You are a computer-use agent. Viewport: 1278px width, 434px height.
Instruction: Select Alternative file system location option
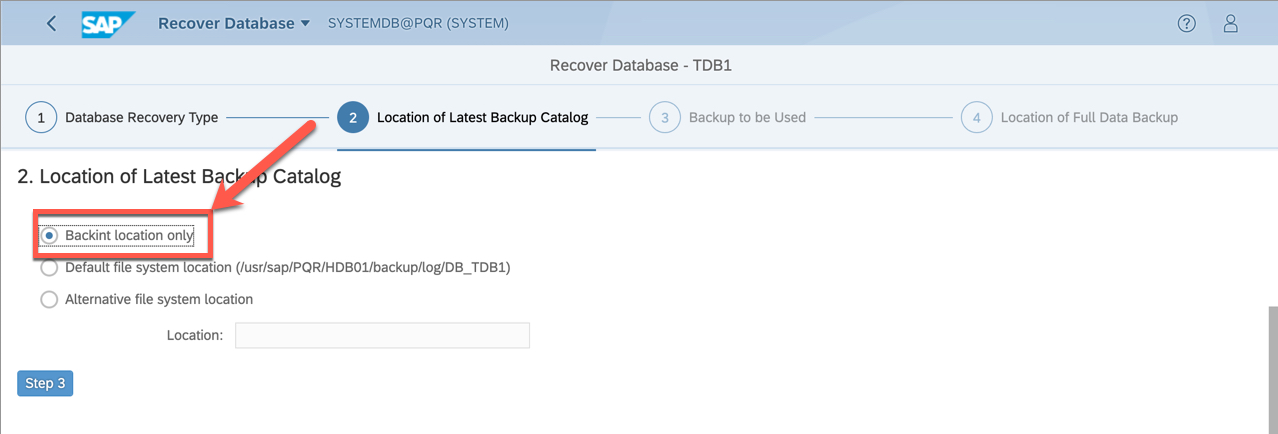tap(49, 299)
